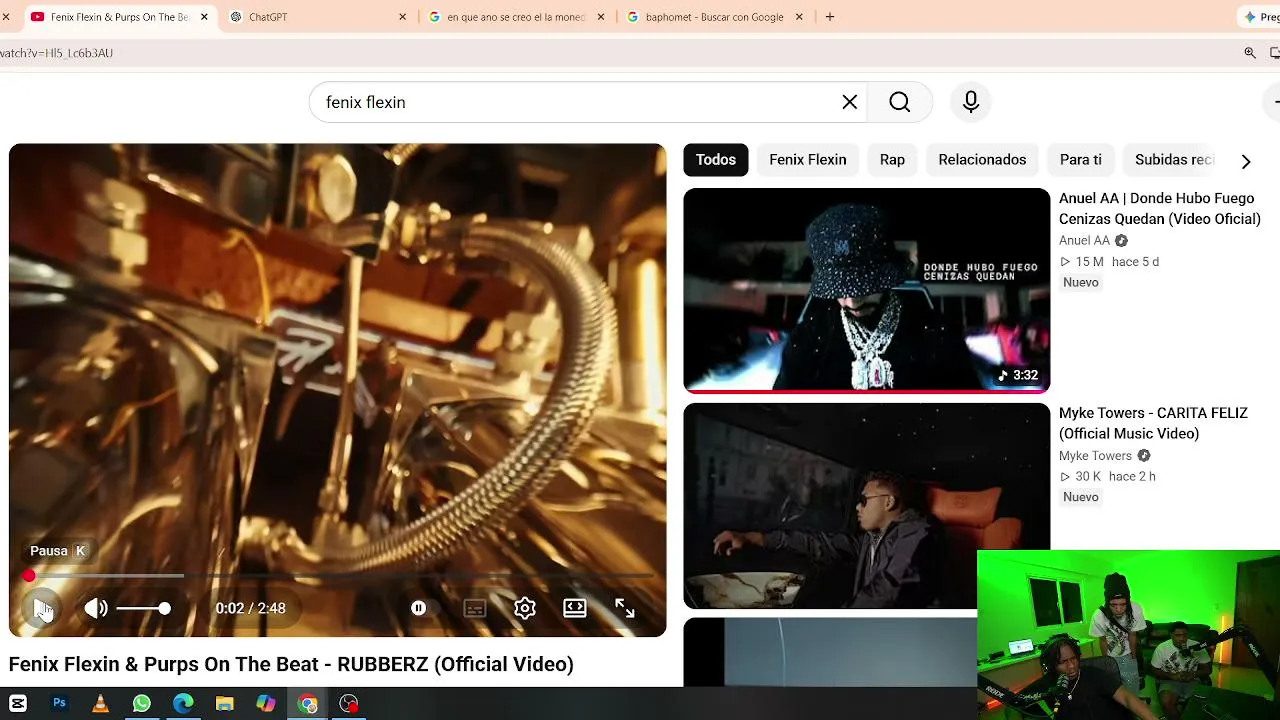Open the zoom magnifier icon in address bar
This screenshot has width=1280, height=720.
(1250, 53)
